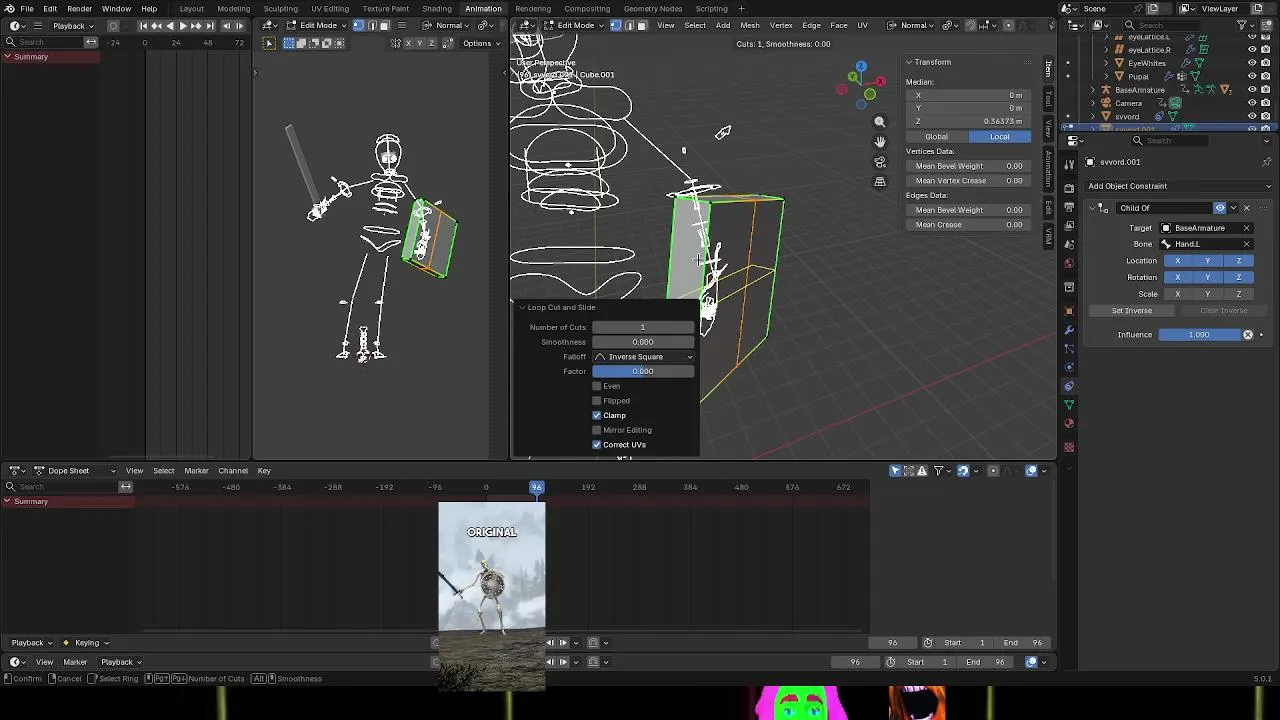This screenshot has height=720, width=1280.
Task: Toggle Child Of constraint visibility eye
Action: (x=1220, y=208)
